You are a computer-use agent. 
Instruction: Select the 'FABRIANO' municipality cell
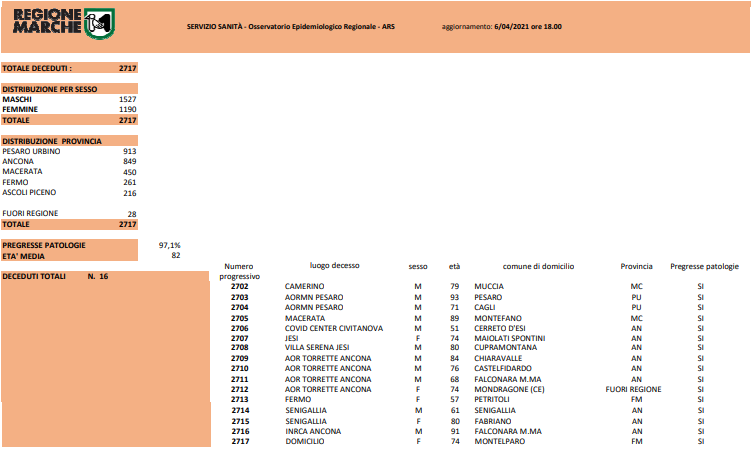coord(493,421)
